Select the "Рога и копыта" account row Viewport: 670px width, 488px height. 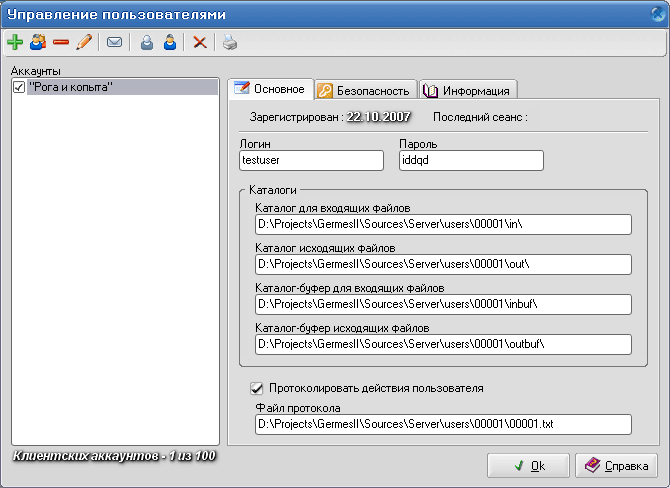tap(122, 87)
